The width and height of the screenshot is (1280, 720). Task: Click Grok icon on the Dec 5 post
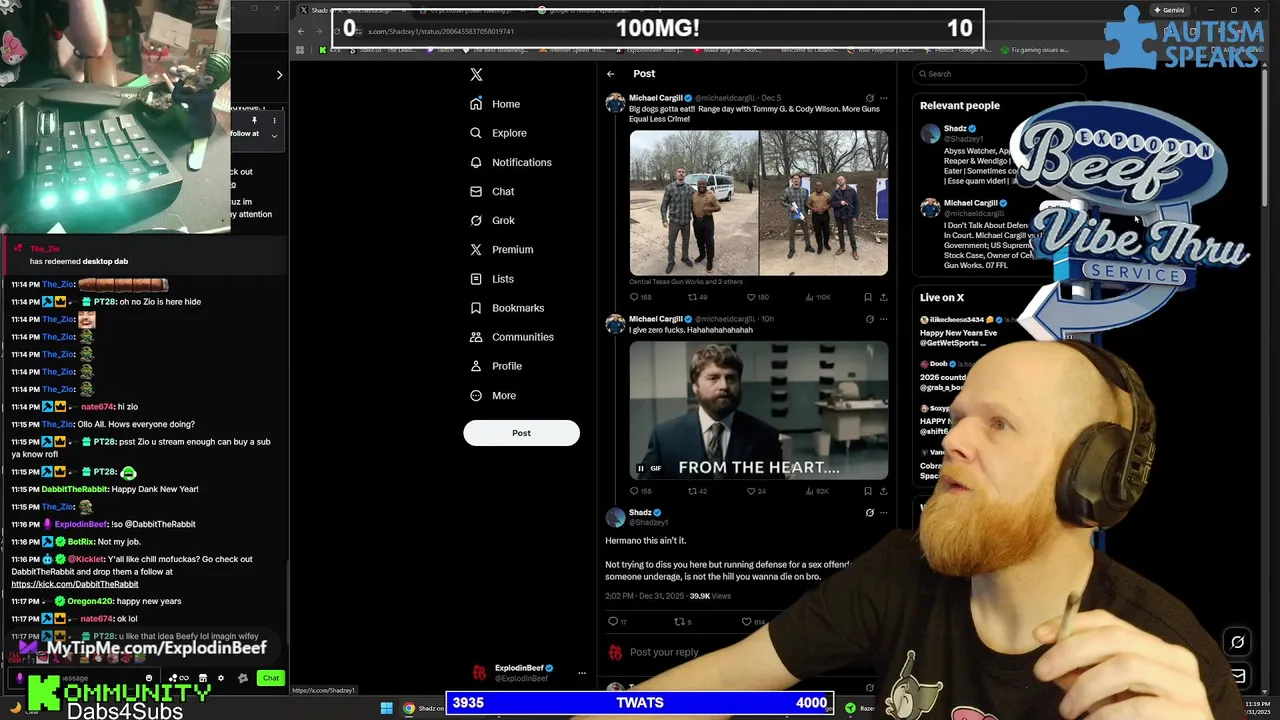[x=869, y=98]
